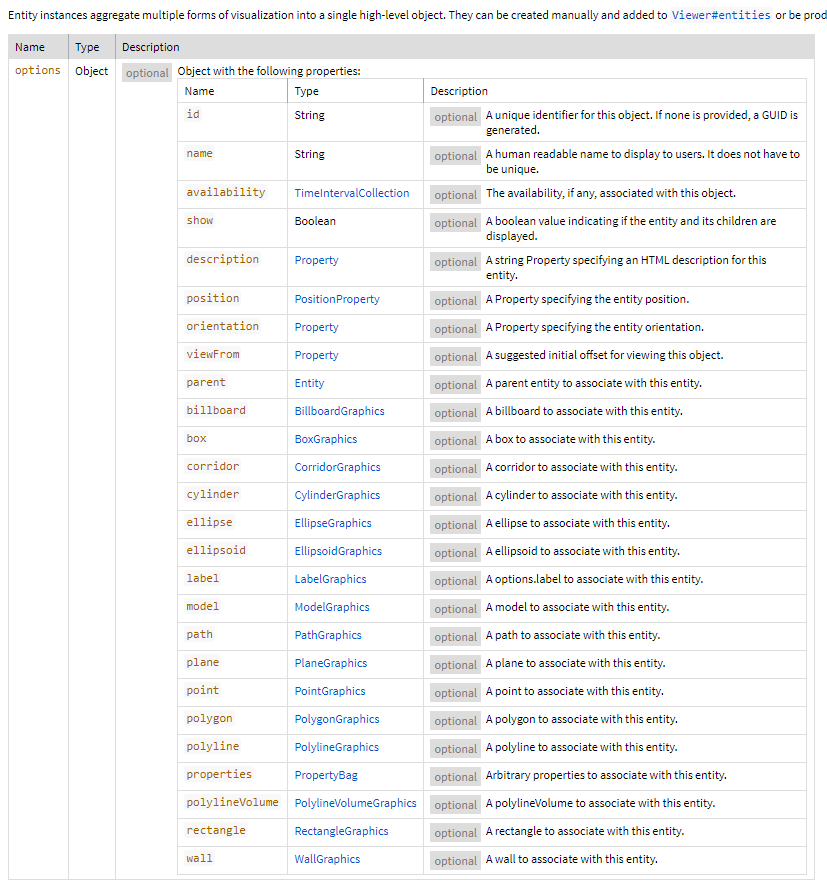Image resolution: width=827 pixels, height=887 pixels.
Task: Open the ModelGraphics link
Action: coord(331,607)
